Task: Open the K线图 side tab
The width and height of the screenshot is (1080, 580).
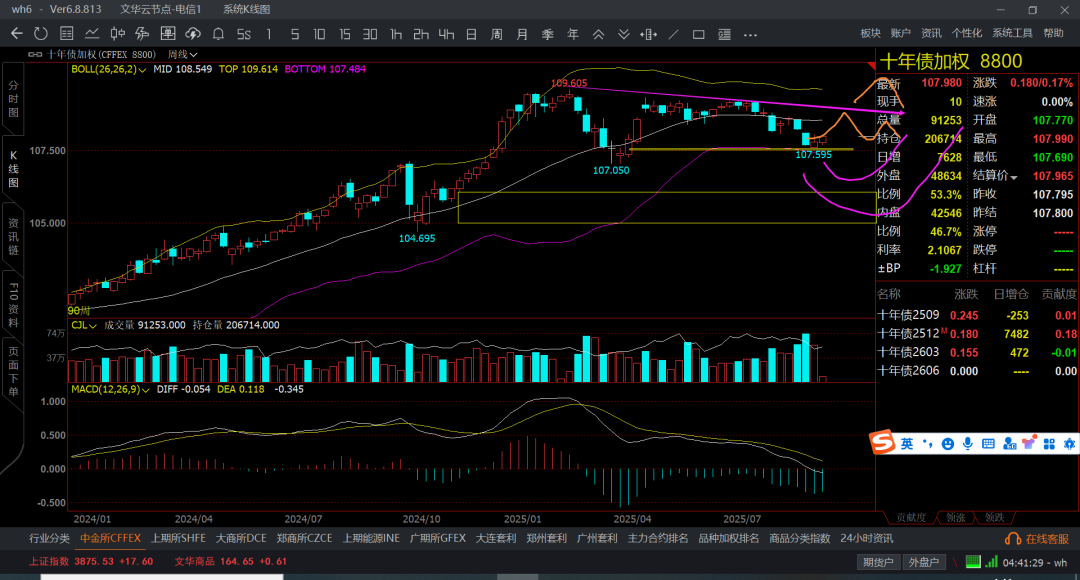Action: 13,169
